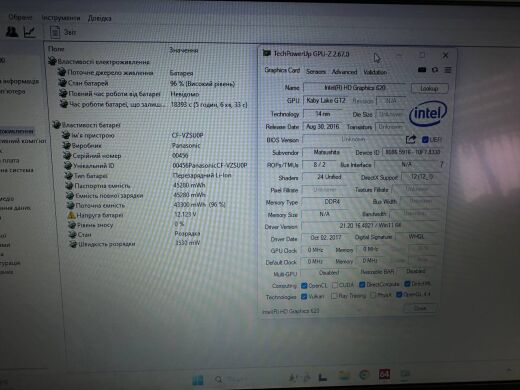The width and height of the screenshot is (520, 390).
Task: Click the DDR4 Memory Type field
Action: pos(331,202)
